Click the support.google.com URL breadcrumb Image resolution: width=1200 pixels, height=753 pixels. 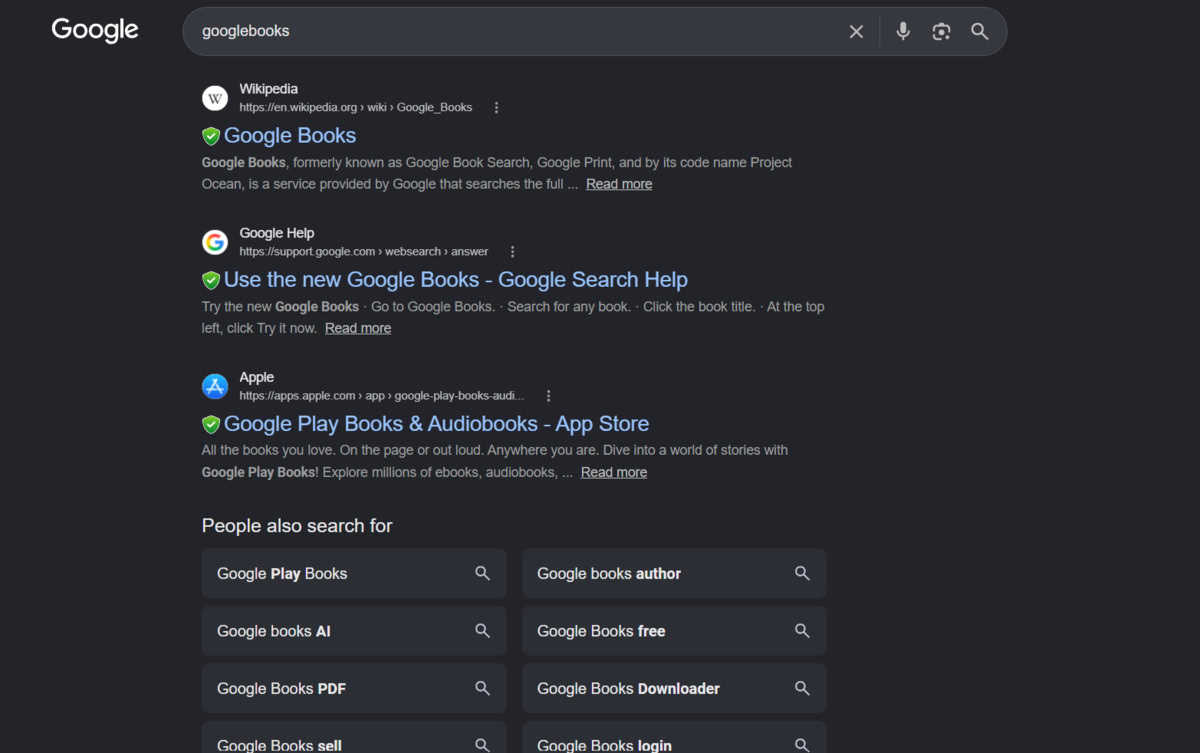(x=364, y=251)
